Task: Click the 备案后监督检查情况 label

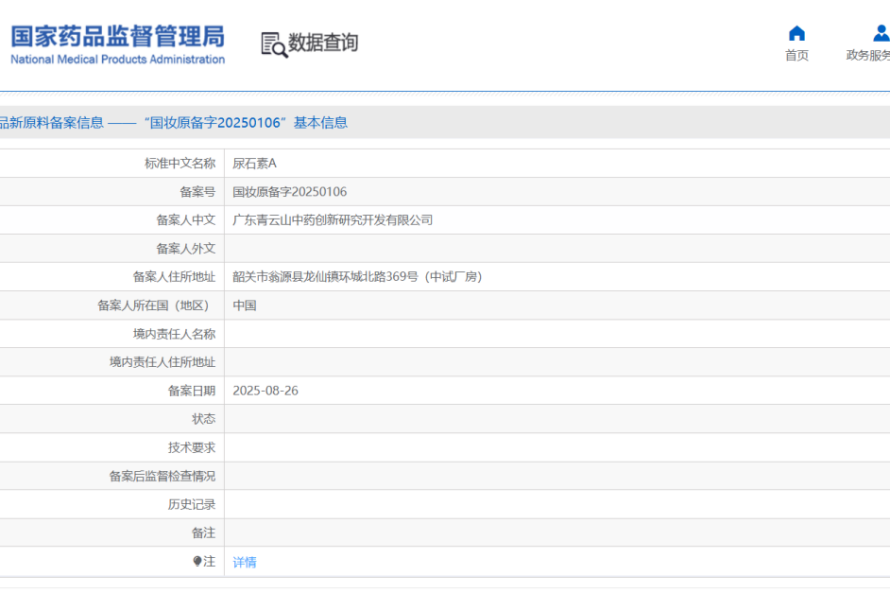Action: coord(163,476)
